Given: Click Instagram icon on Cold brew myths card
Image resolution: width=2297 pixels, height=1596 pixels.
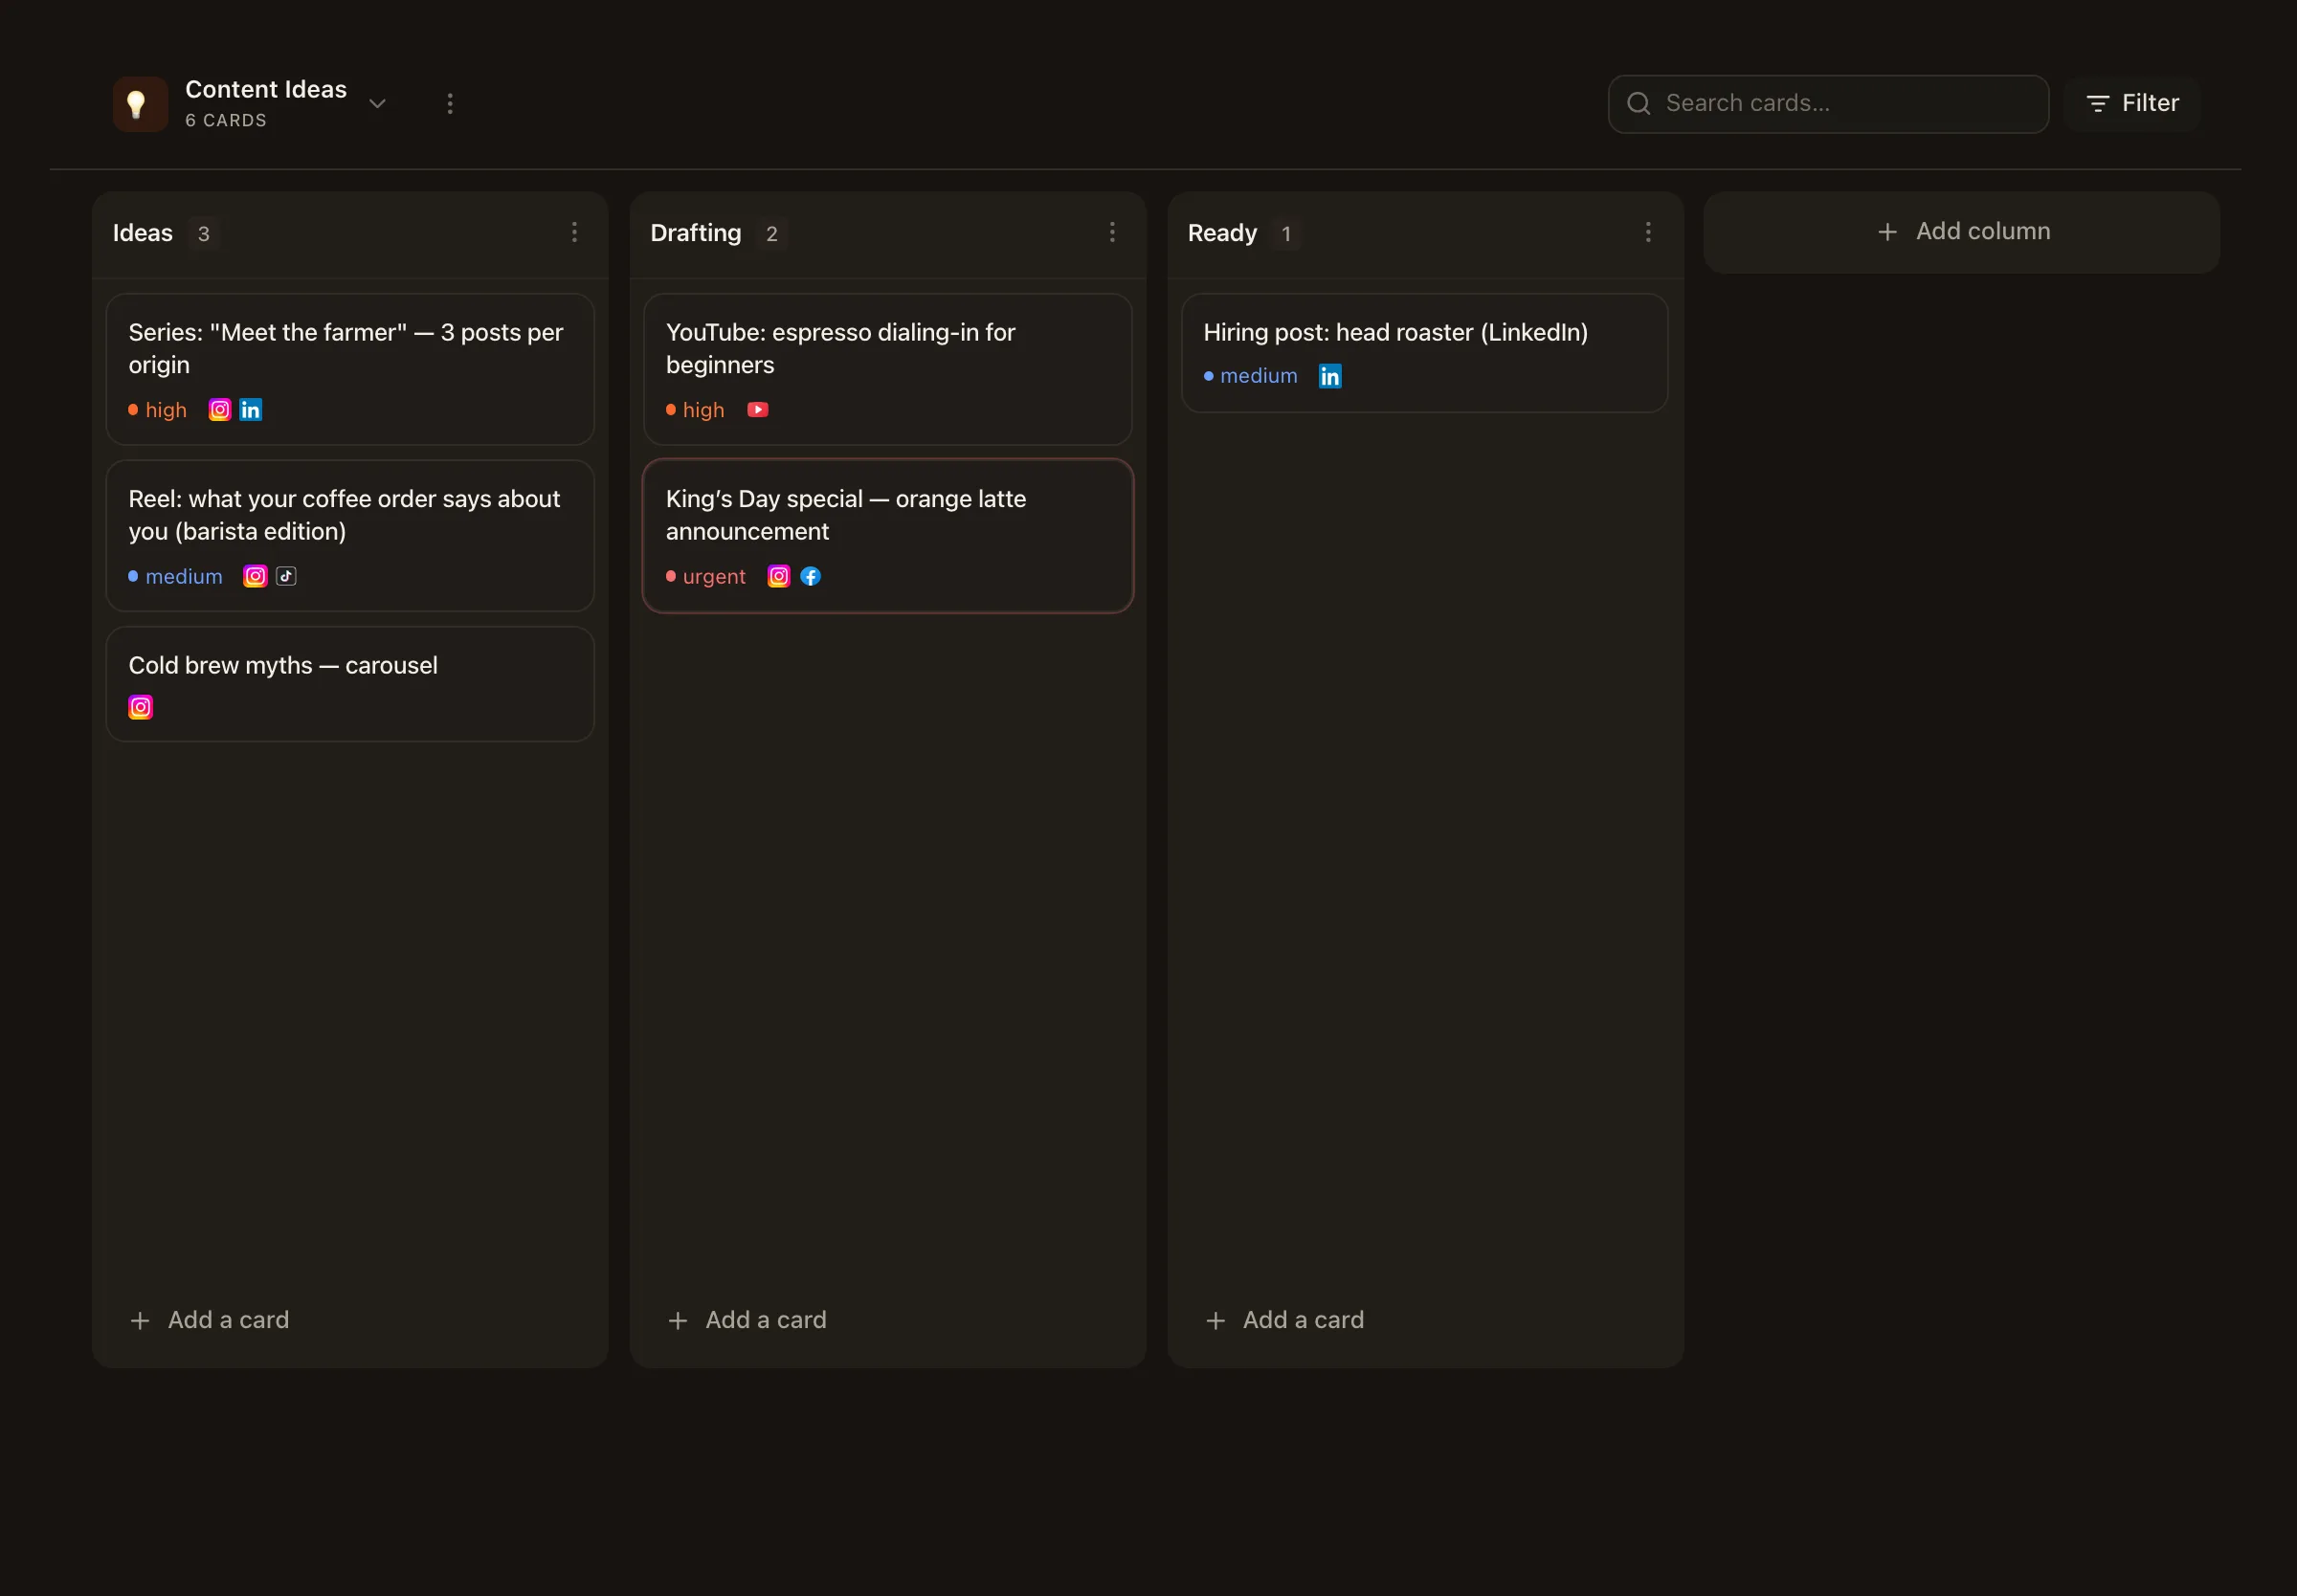Looking at the screenshot, I should (x=141, y=707).
